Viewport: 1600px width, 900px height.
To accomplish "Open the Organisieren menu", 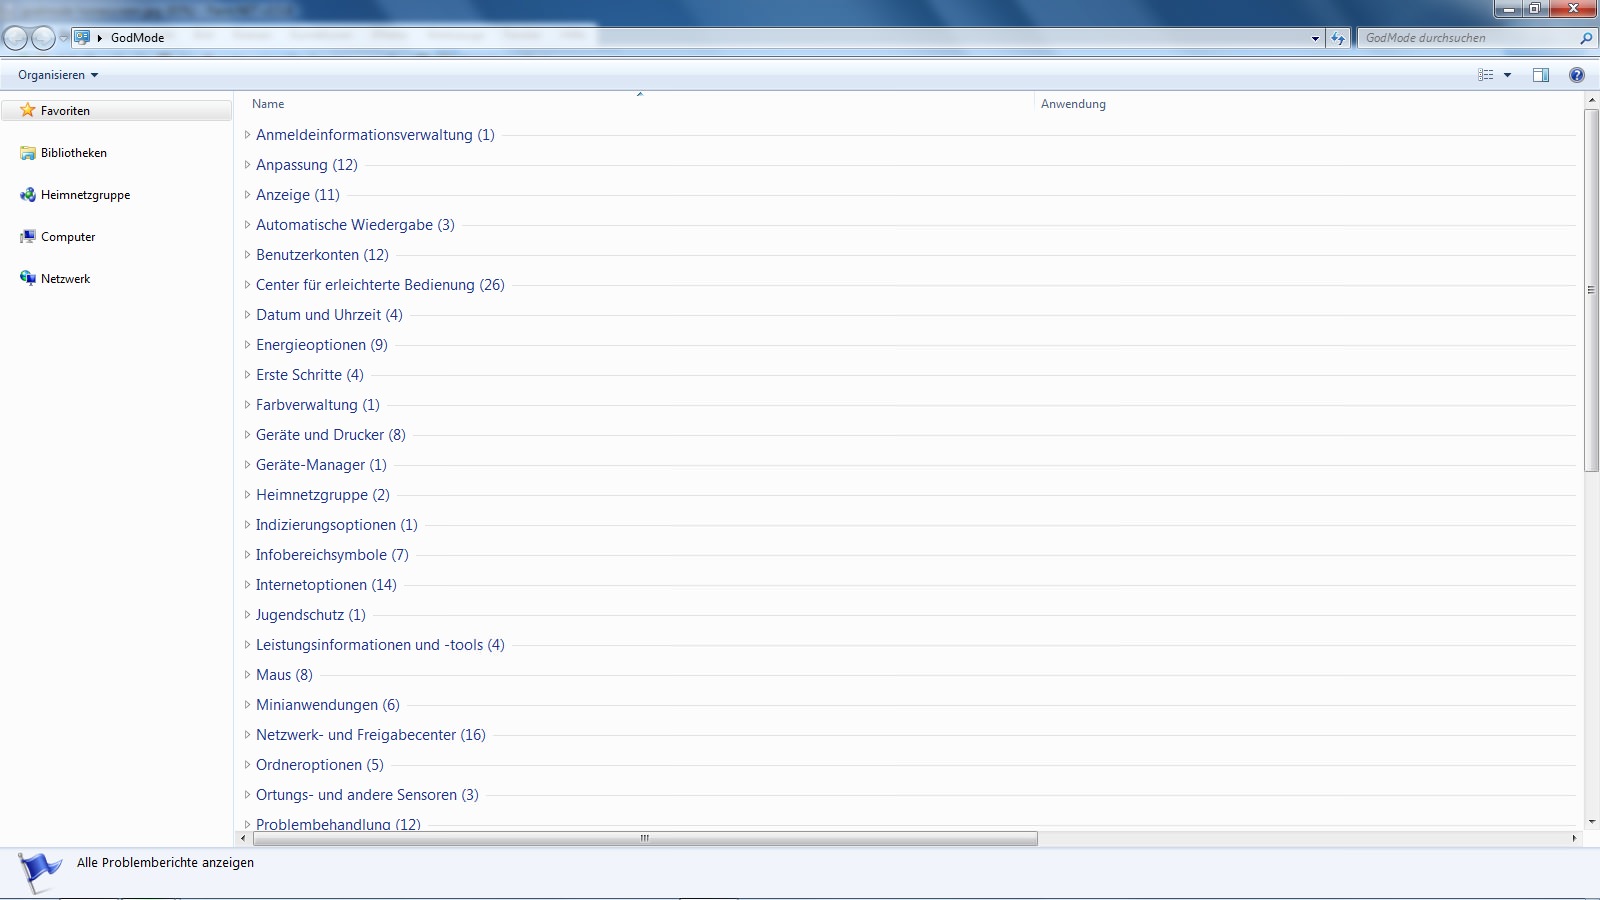I will tap(58, 75).
